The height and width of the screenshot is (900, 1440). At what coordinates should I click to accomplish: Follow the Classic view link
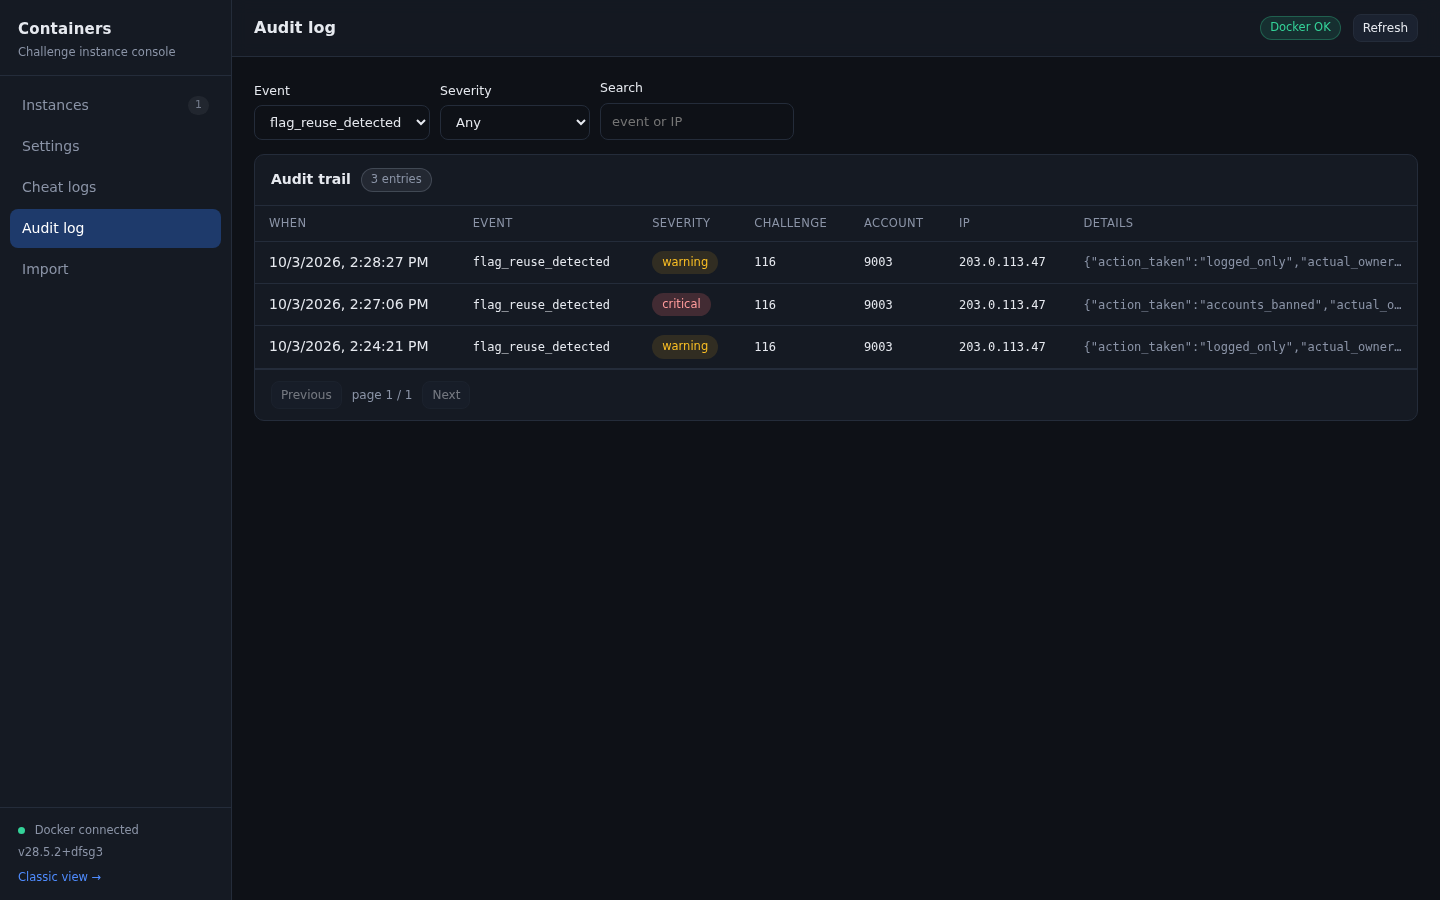59,877
